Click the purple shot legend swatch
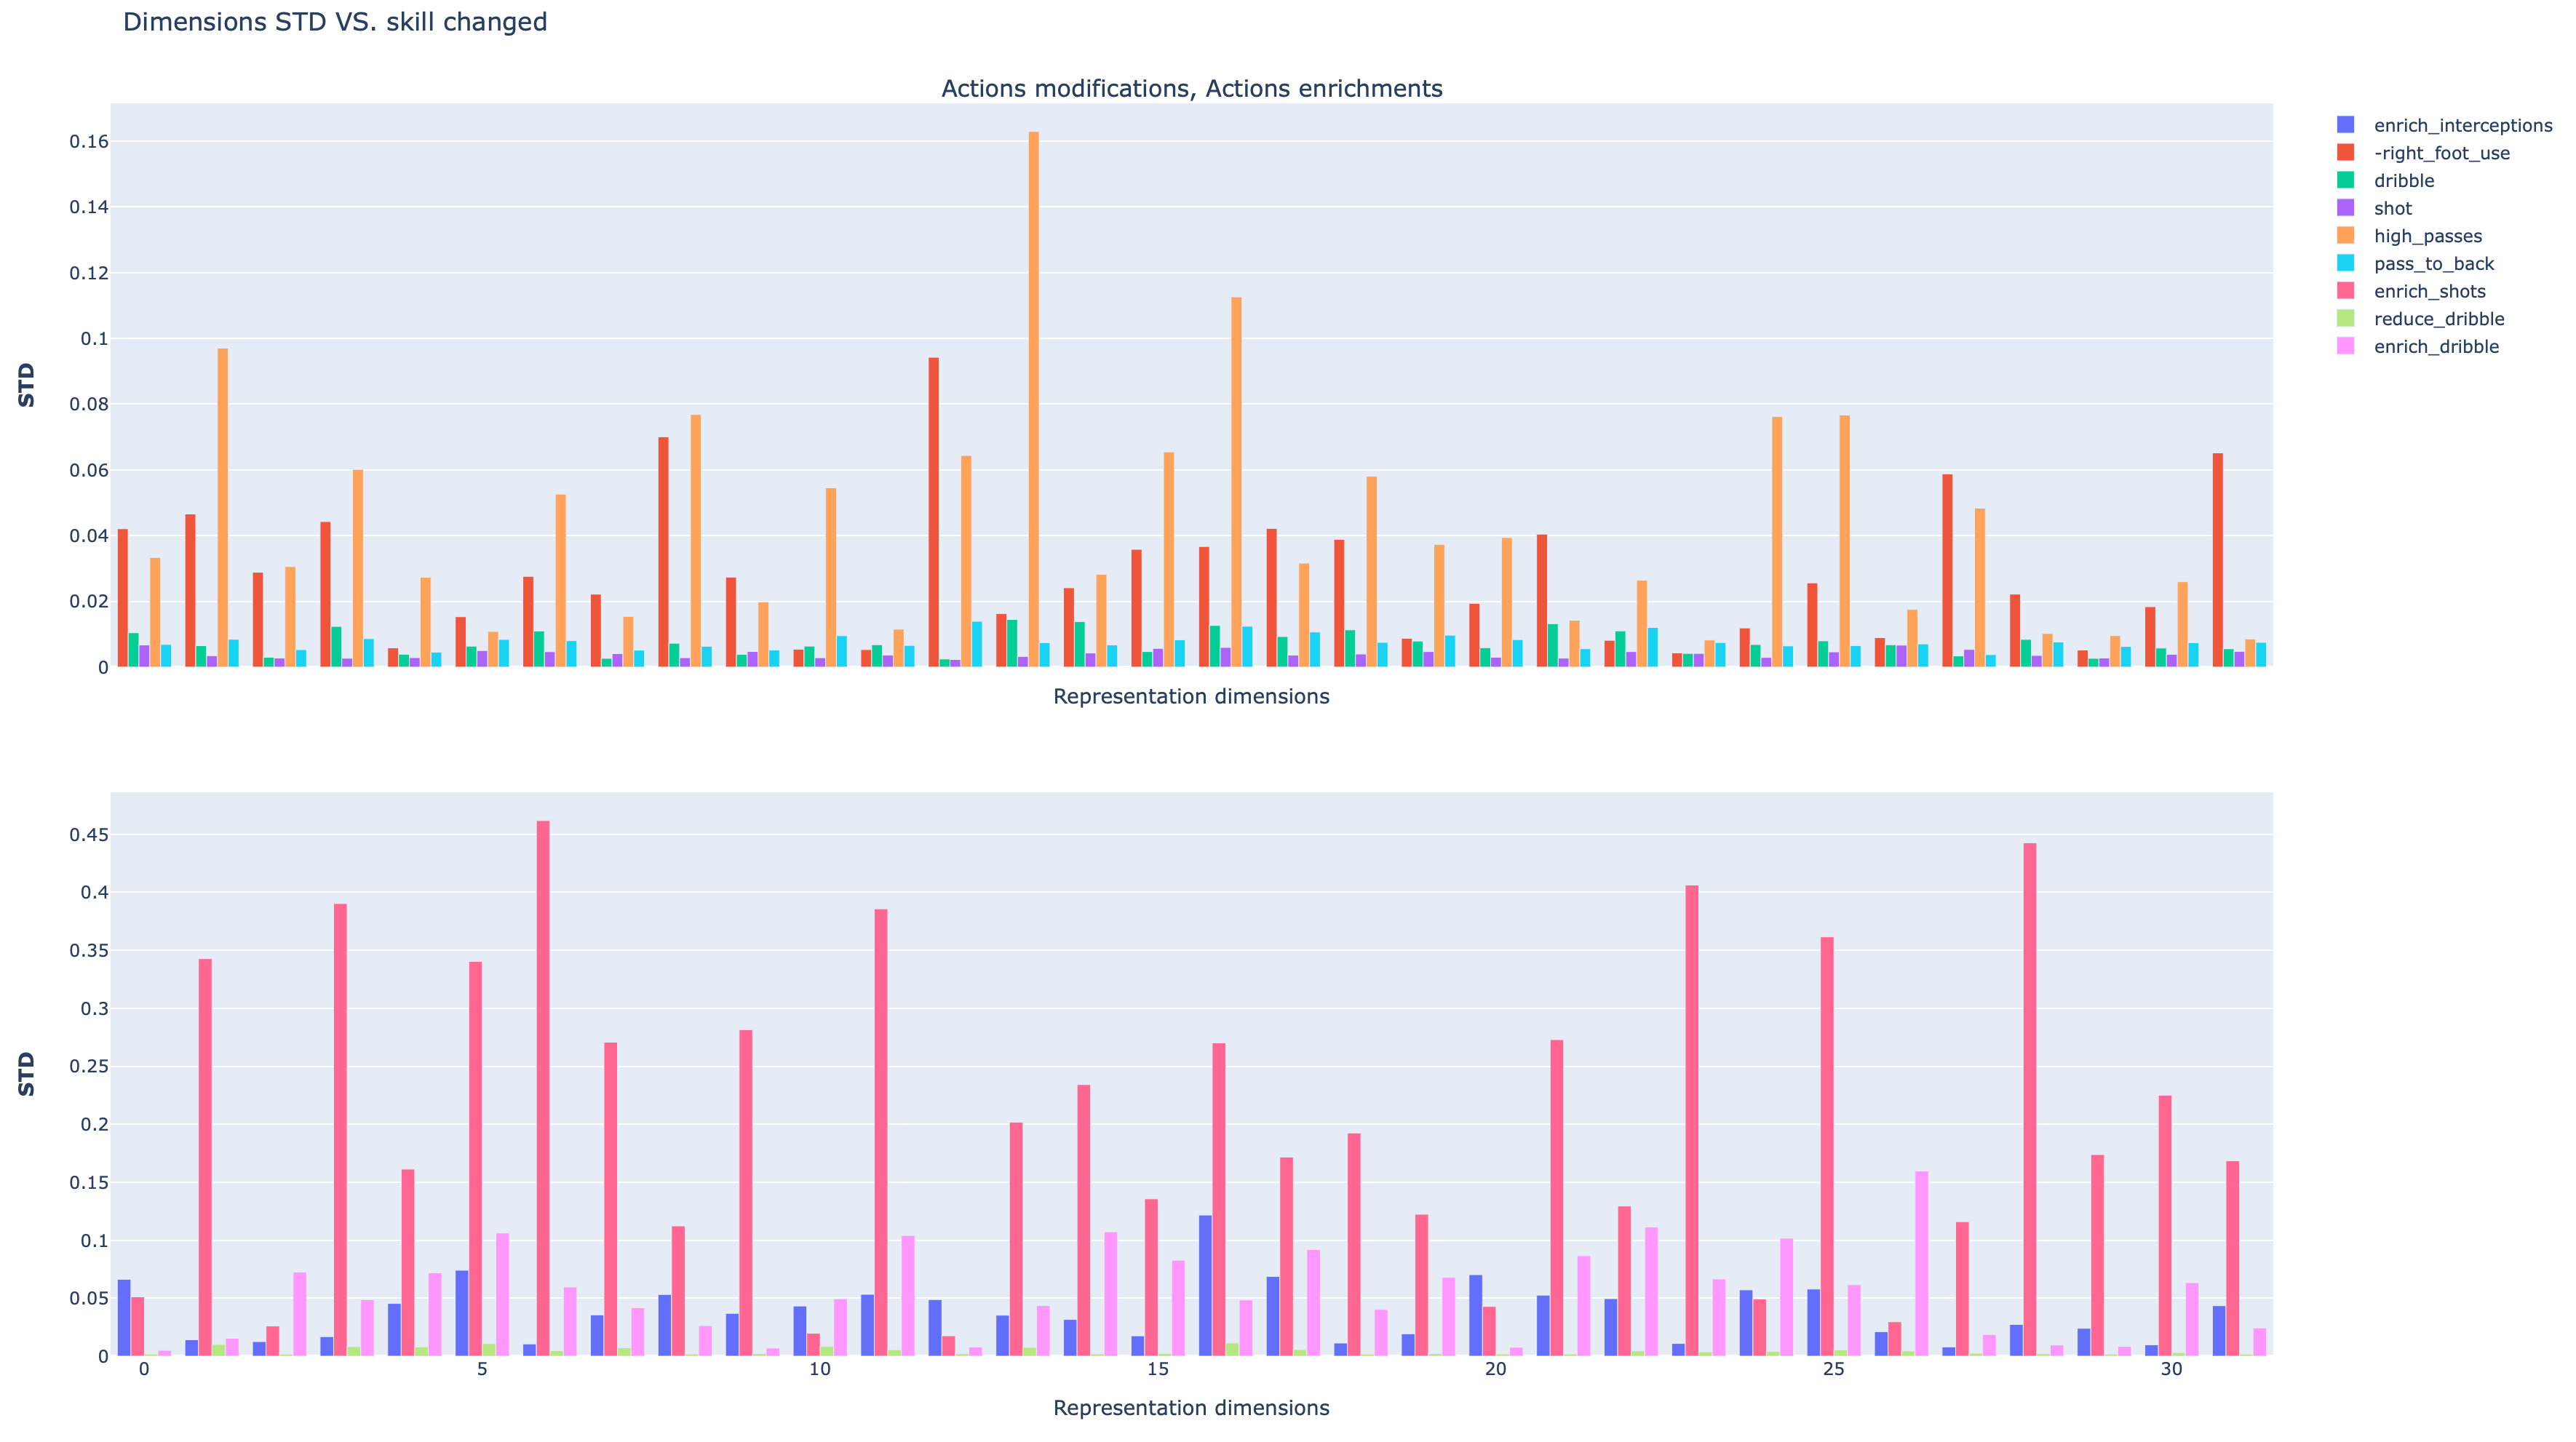The width and height of the screenshot is (2576, 1442). click(x=2345, y=208)
